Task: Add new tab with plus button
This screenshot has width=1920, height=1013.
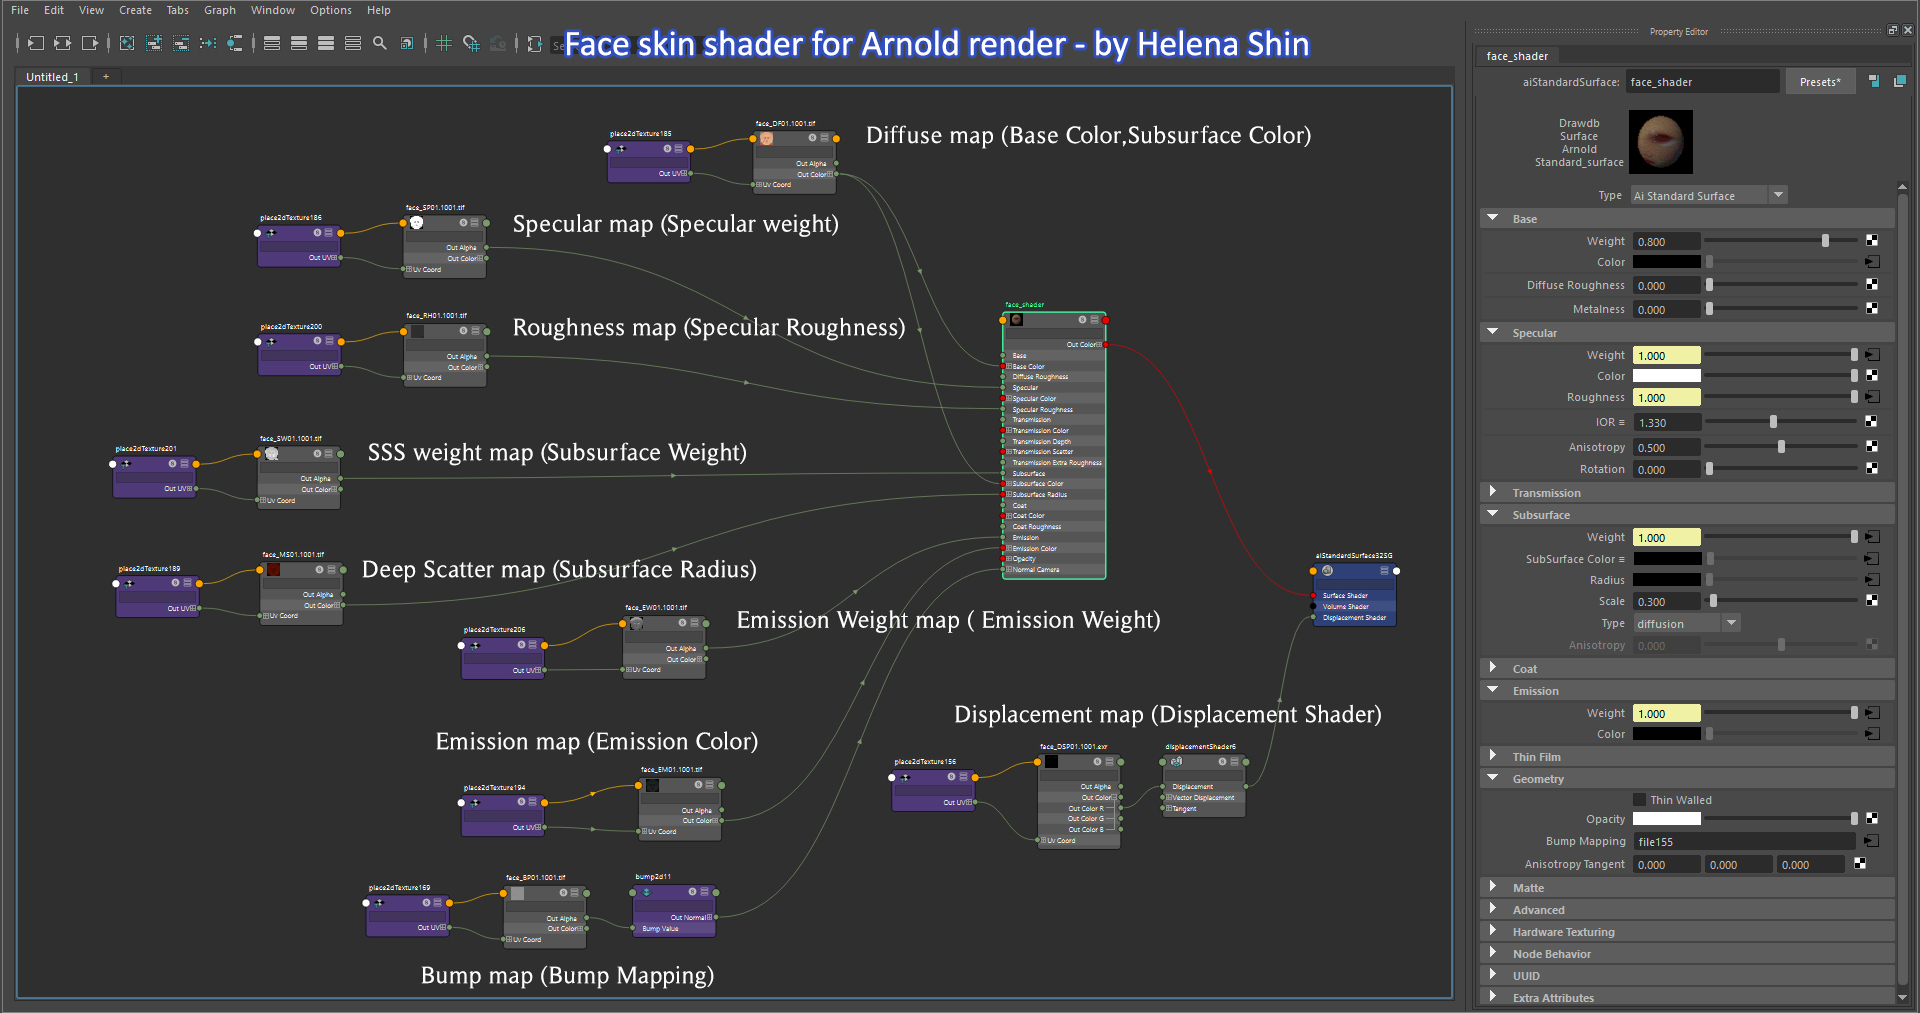Action: pyautogui.click(x=106, y=76)
